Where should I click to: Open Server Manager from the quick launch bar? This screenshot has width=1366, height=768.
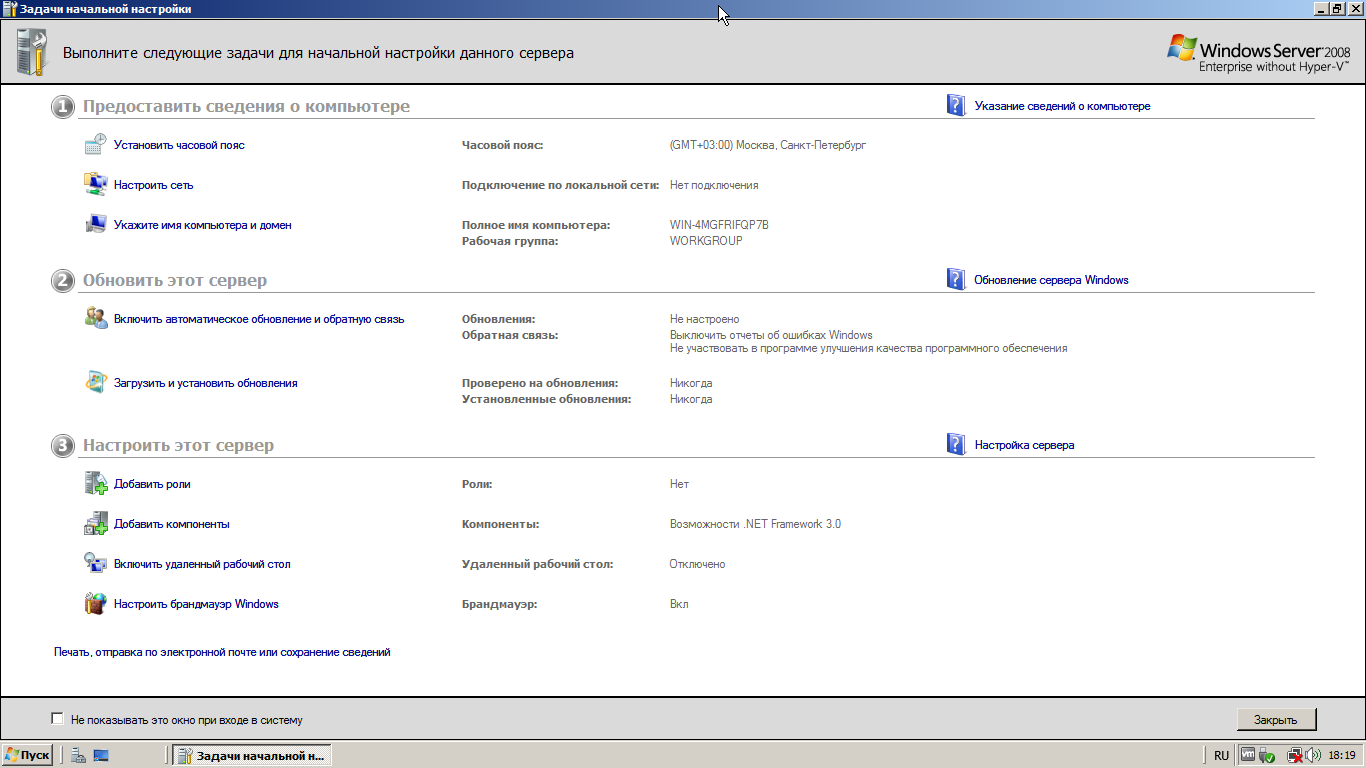[78, 756]
